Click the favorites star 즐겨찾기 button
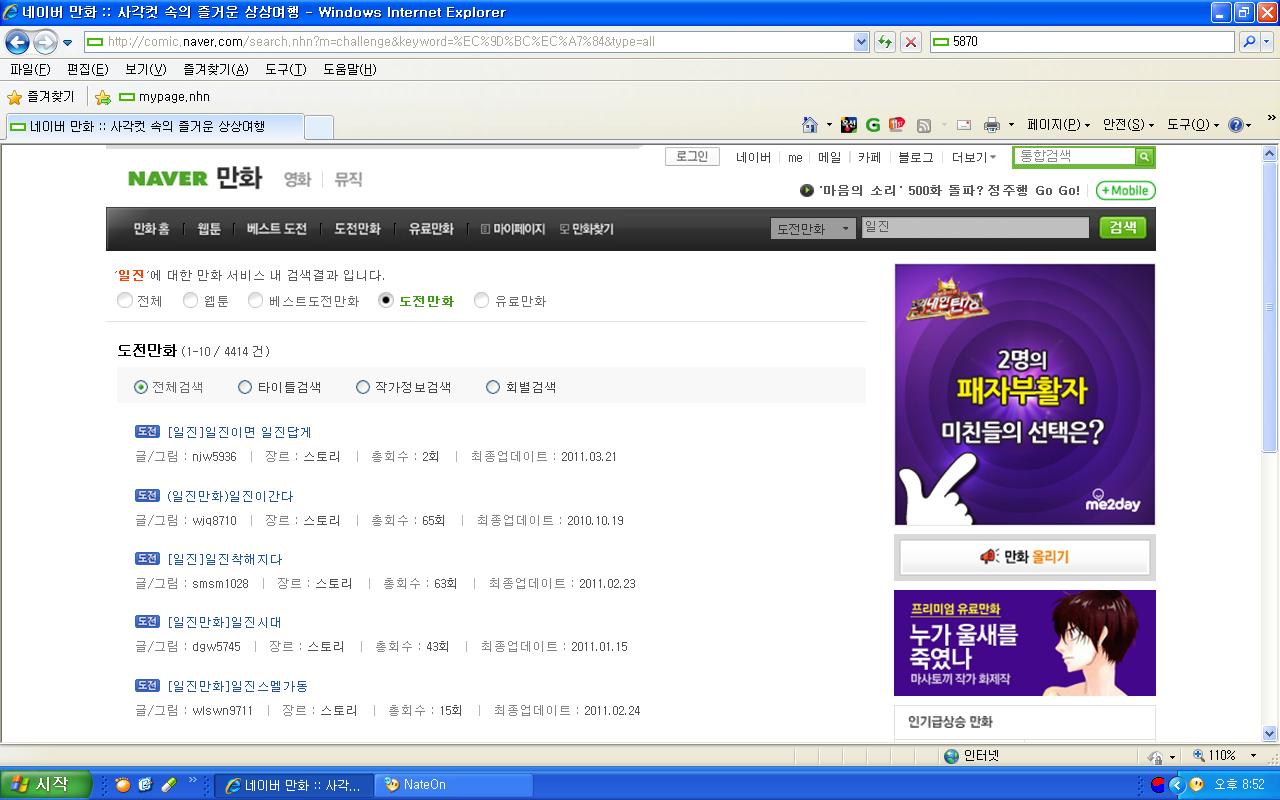This screenshot has height=800, width=1280. click(41, 97)
